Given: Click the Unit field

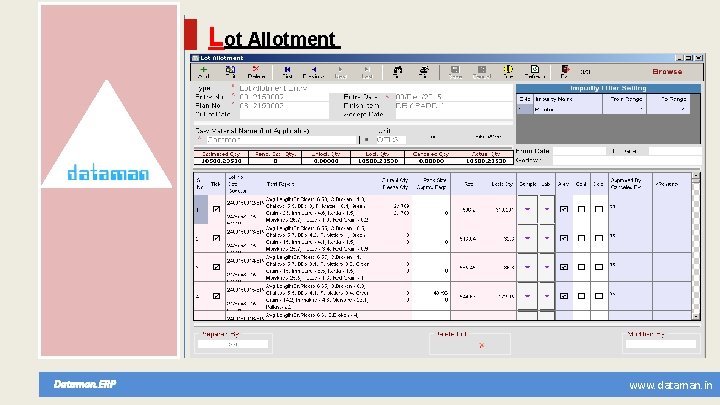Looking at the screenshot, I should [390, 140].
